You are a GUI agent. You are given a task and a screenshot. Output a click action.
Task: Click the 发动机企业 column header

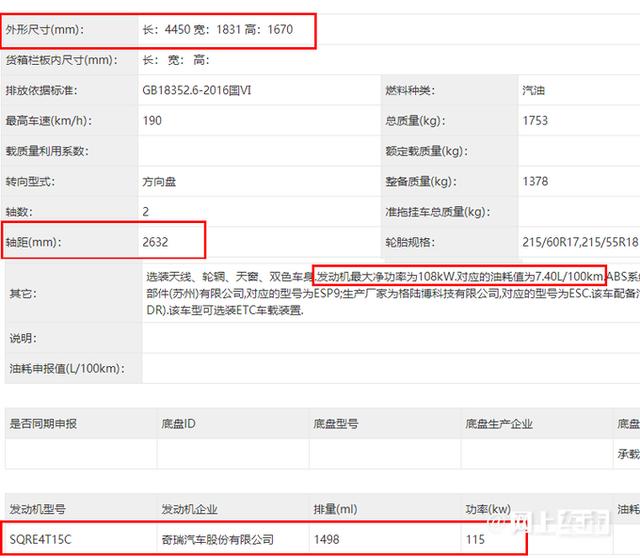tap(189, 509)
